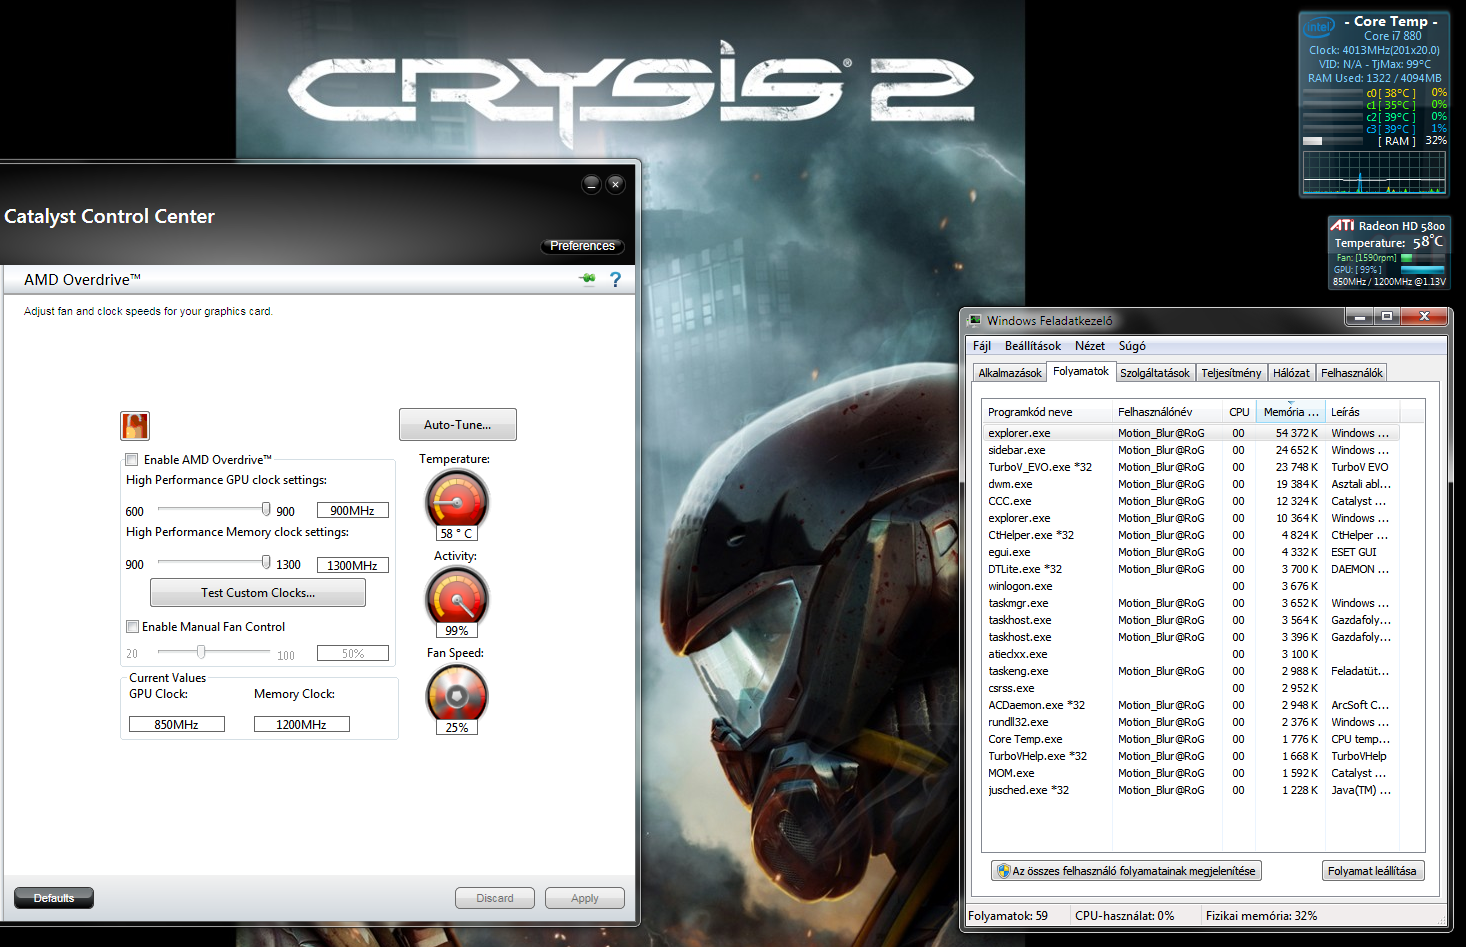
Task: Enable AMD Overdrive checkbox
Action: [x=131, y=460]
